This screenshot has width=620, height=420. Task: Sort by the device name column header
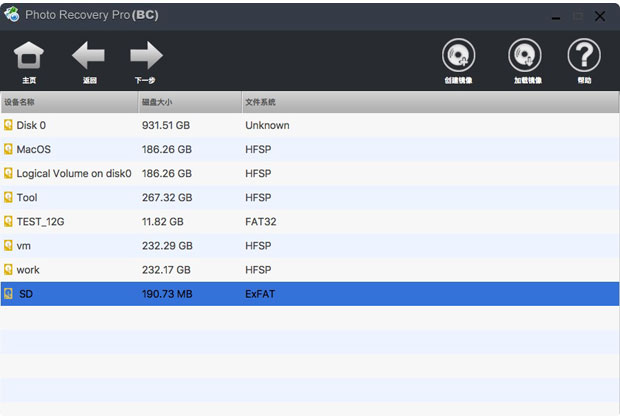pos(69,102)
